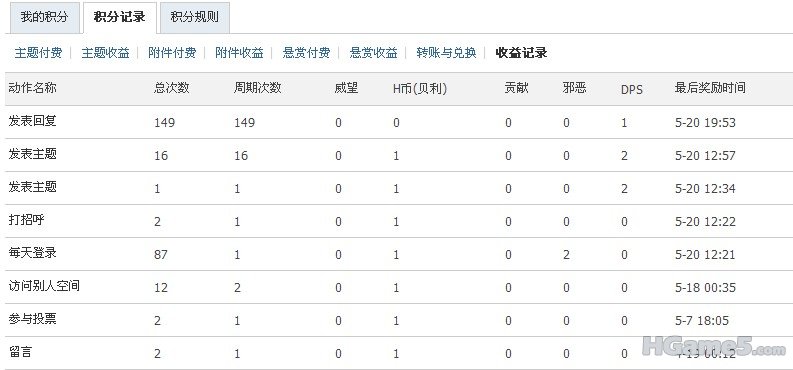The width and height of the screenshot is (793, 370).
Task: Go to 转账与兑换 page
Action: point(446,53)
